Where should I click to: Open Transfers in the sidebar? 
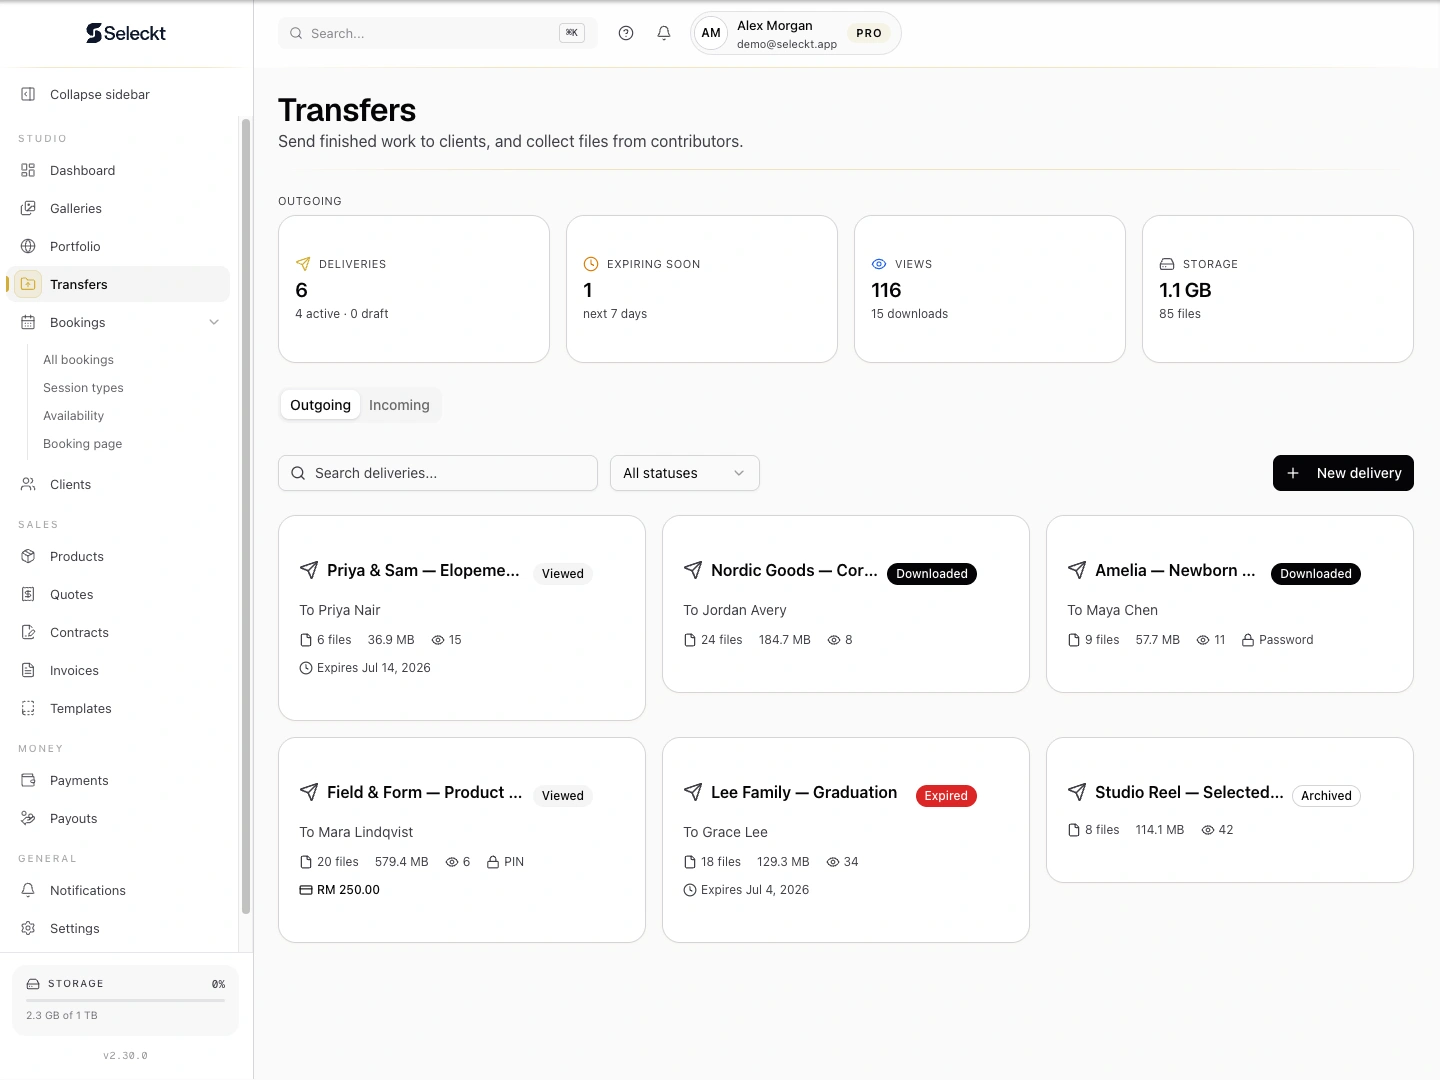pos(118,284)
